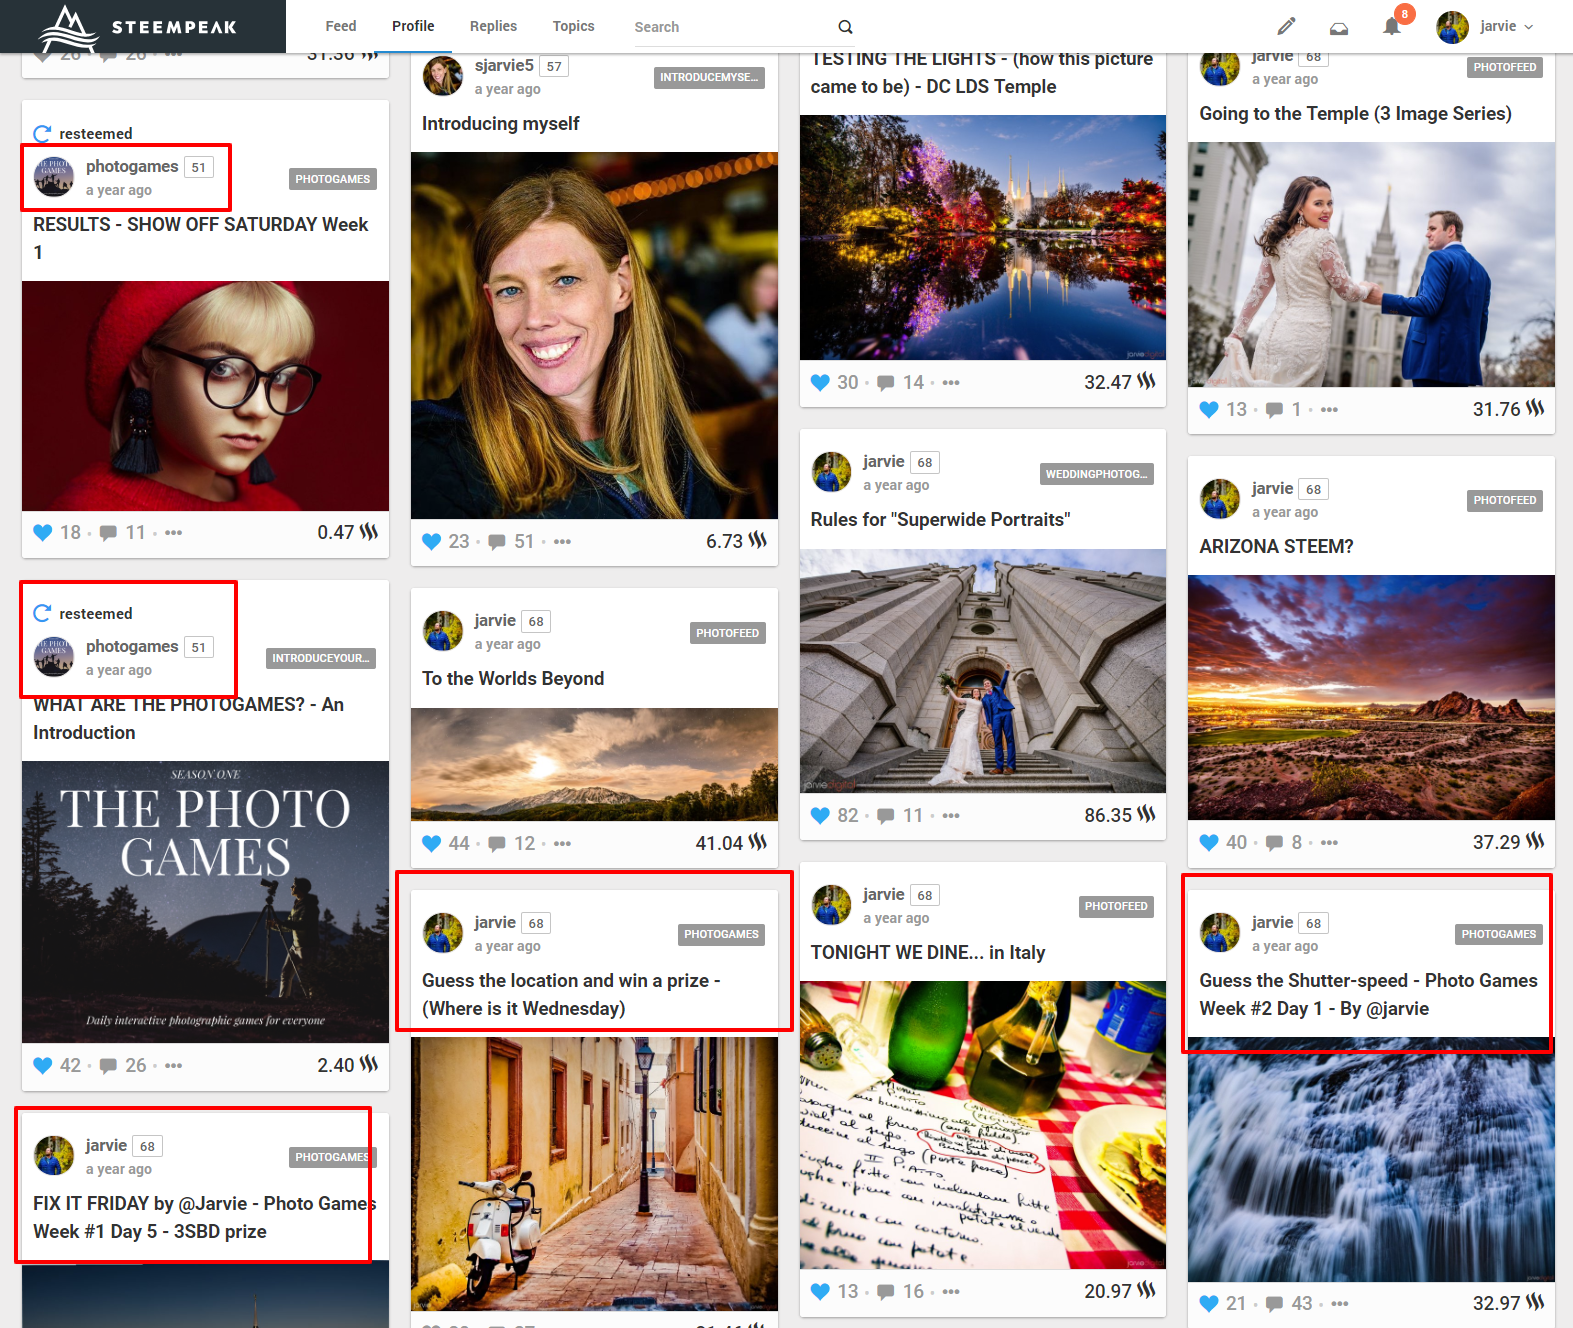
Task: Switch to the Feed tab
Action: click(340, 26)
